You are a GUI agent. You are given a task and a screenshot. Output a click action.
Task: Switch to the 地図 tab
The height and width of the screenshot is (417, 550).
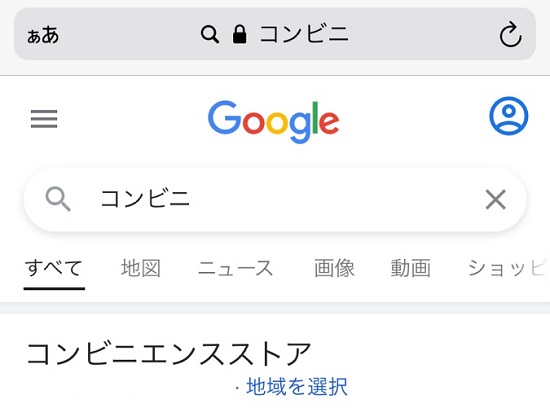(x=141, y=268)
